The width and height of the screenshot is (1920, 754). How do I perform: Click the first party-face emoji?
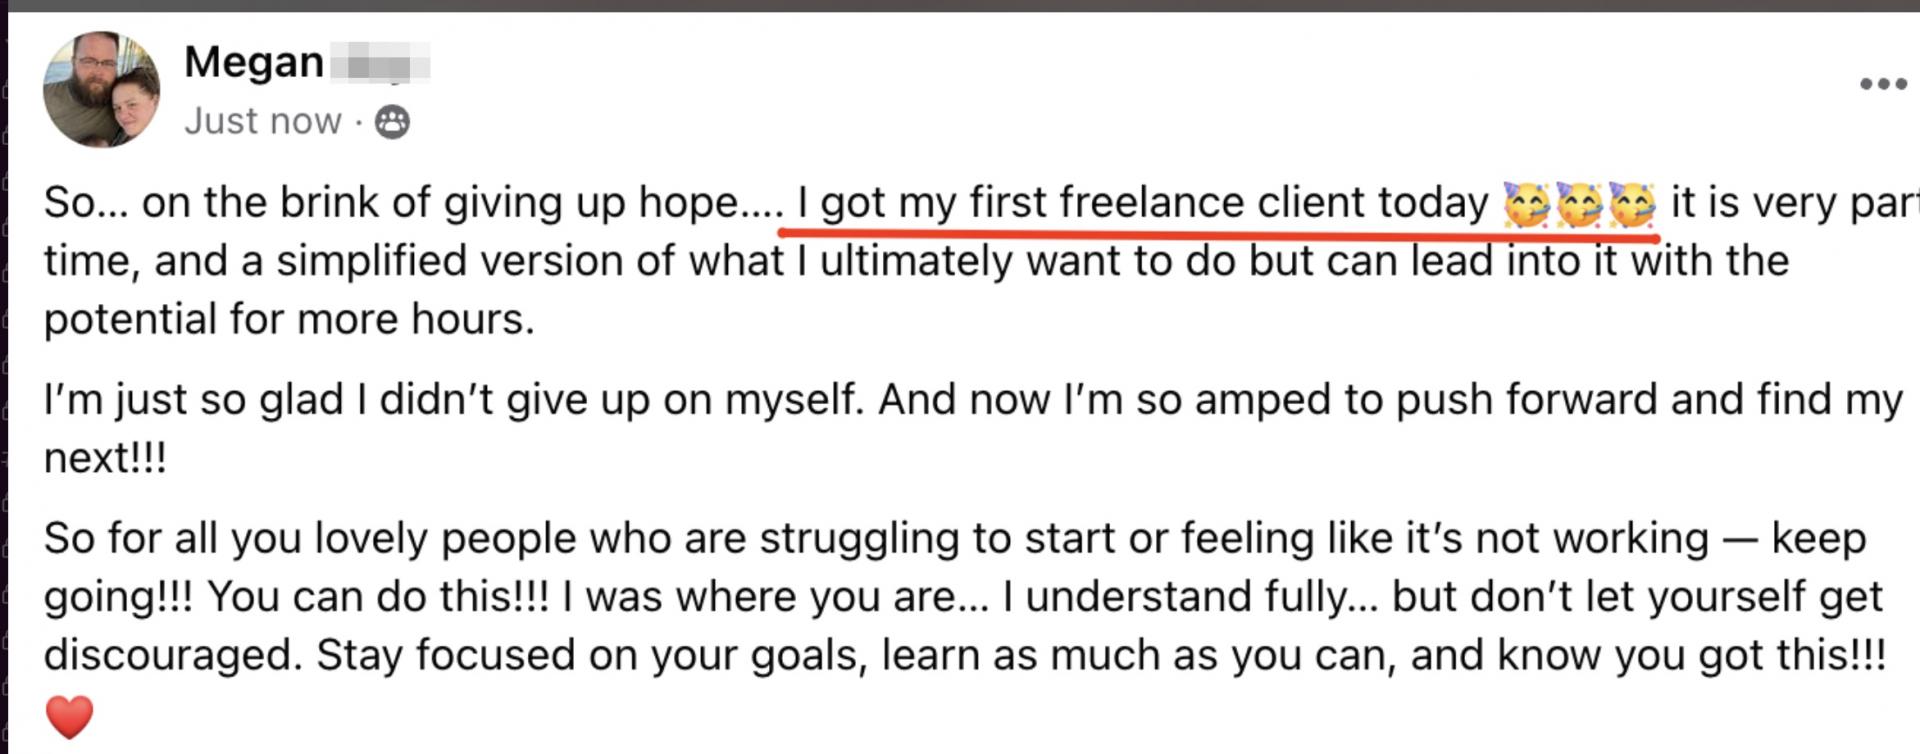(x=1526, y=203)
